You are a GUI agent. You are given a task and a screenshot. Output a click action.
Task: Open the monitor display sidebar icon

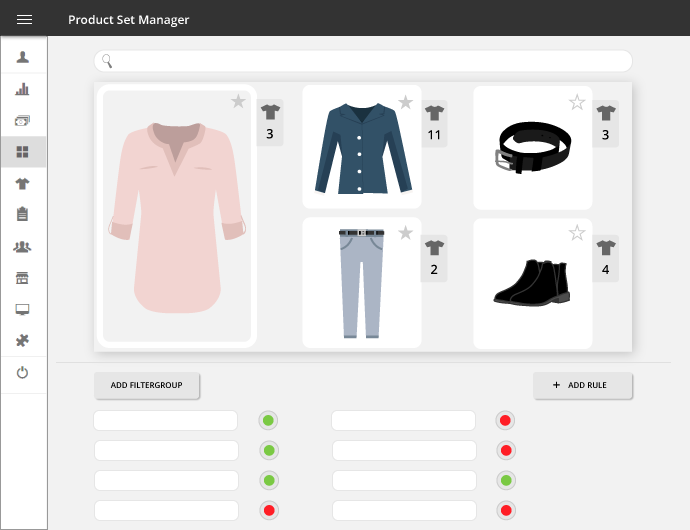pos(22,309)
